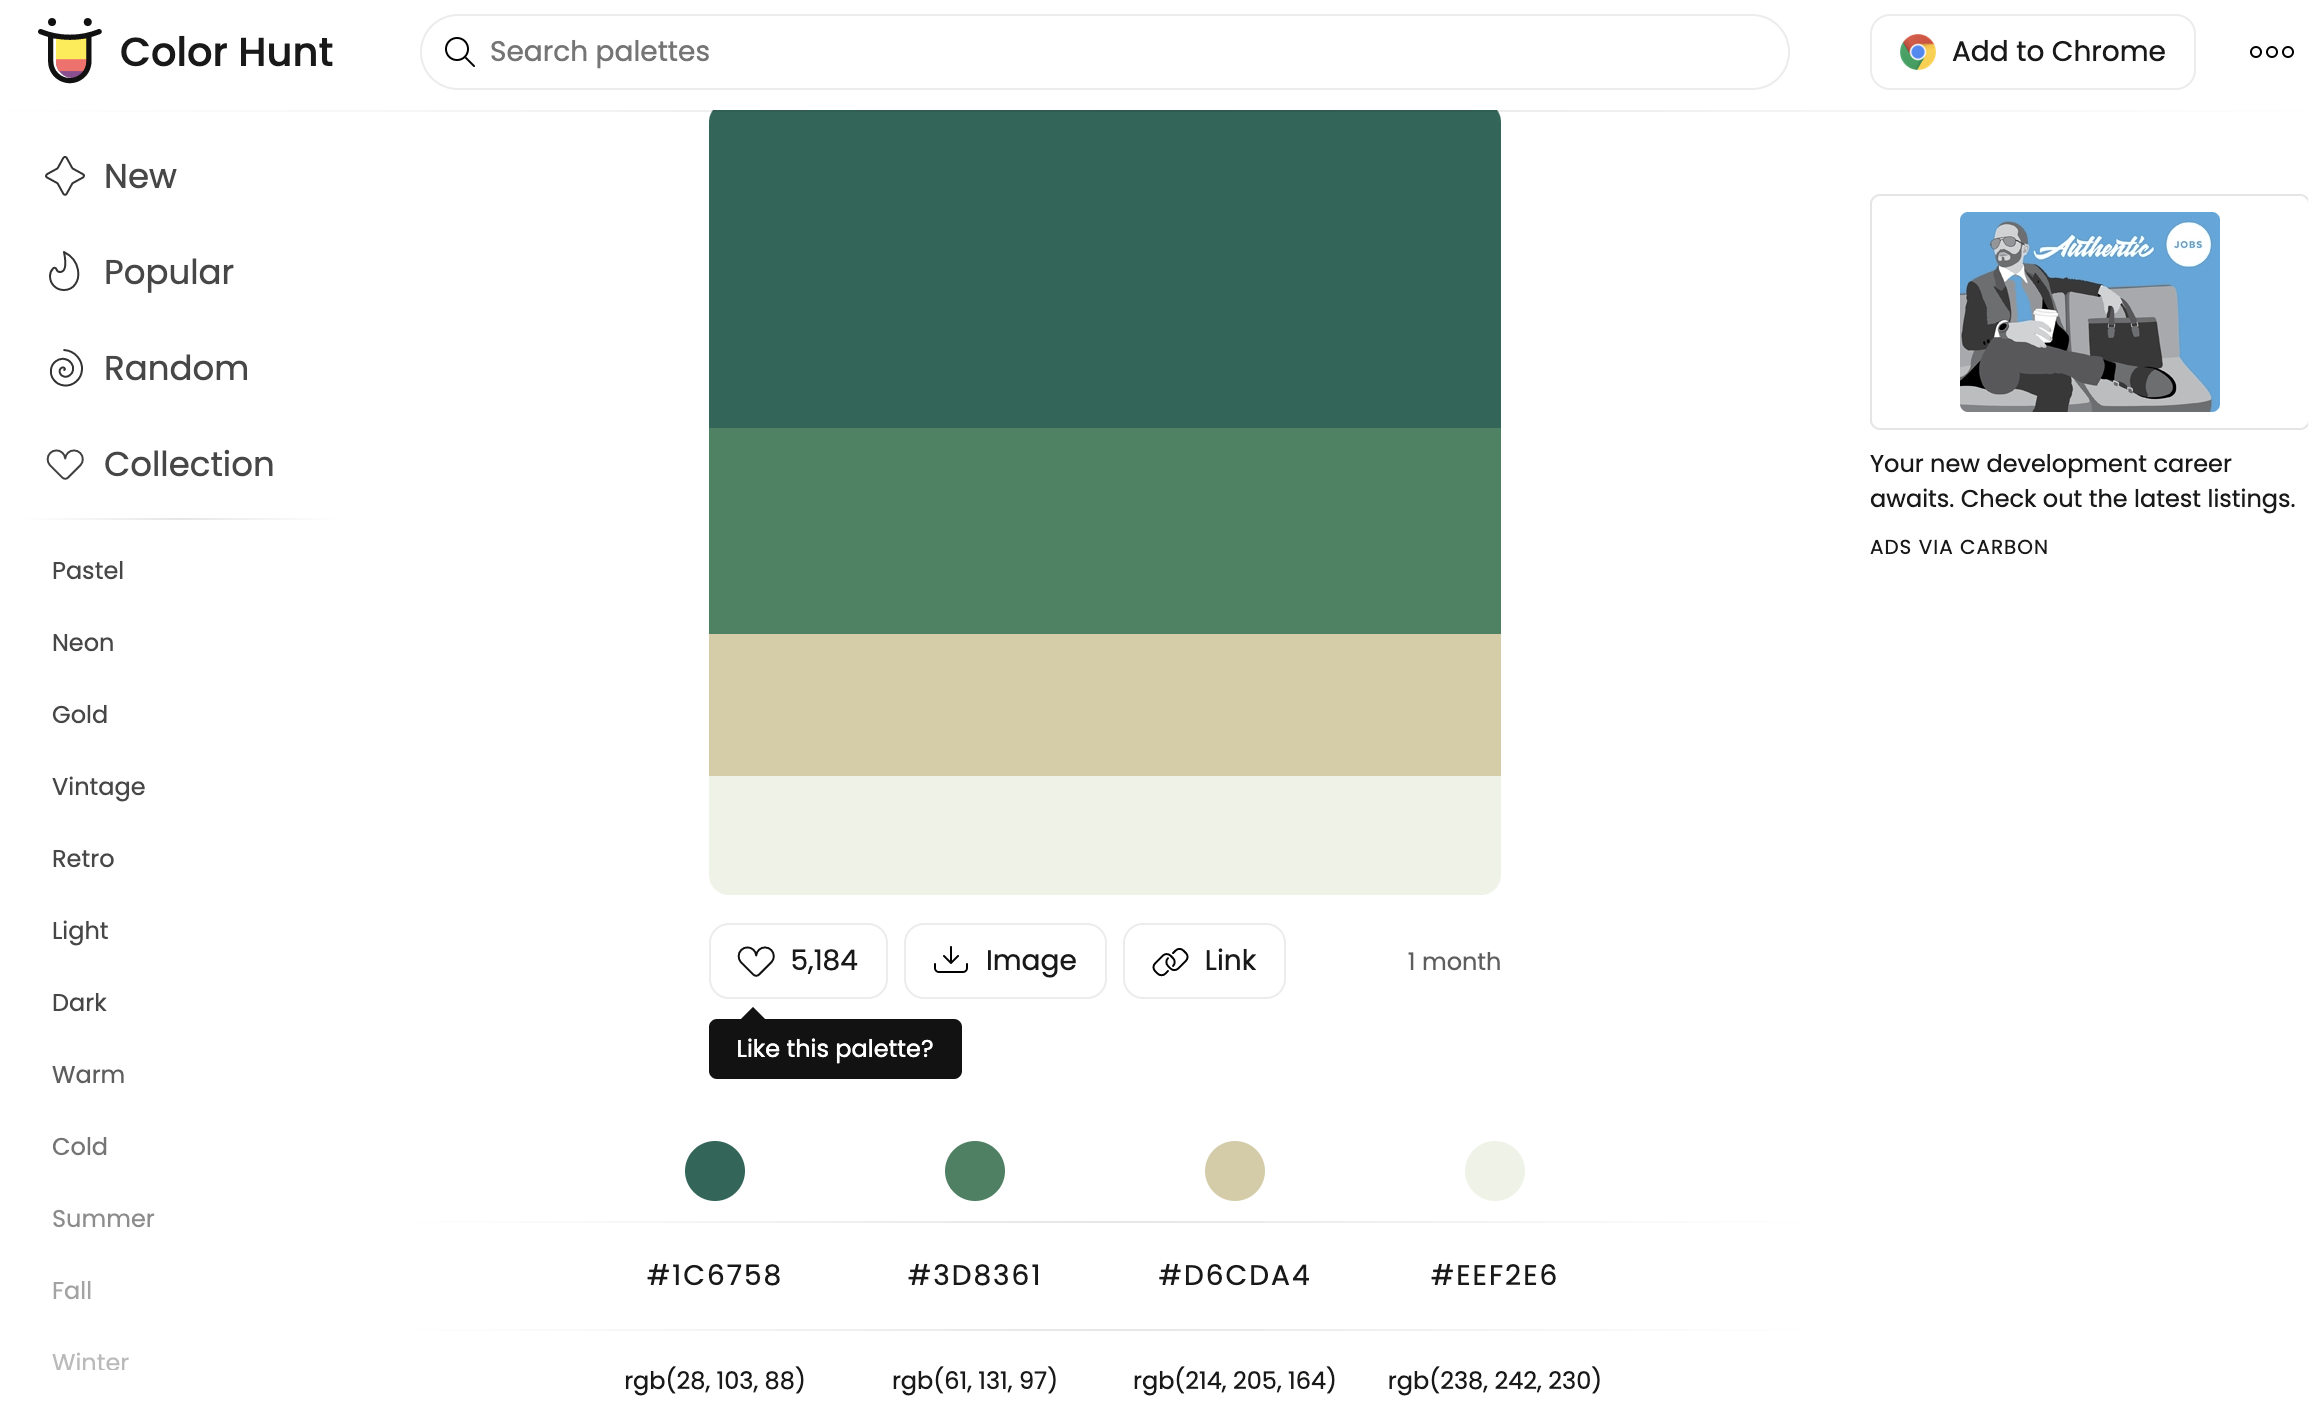Click the search magnifier icon
This screenshot has height=1404, width=2308.
(x=459, y=52)
